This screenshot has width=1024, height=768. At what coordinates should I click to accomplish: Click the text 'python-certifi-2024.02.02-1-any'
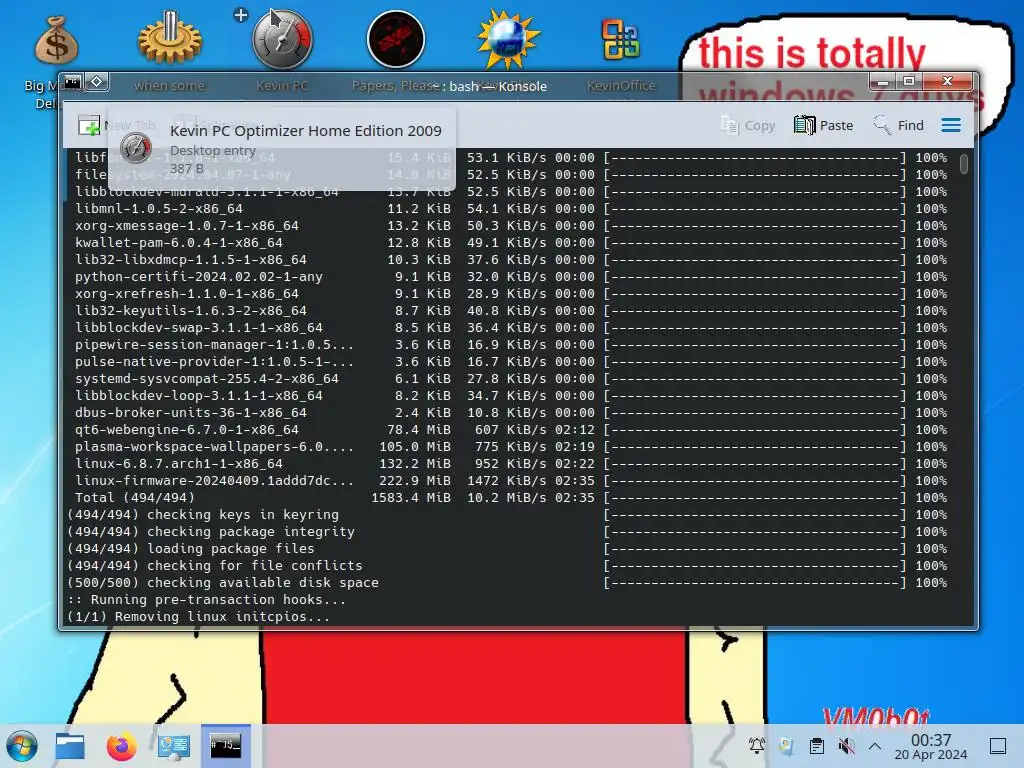click(x=199, y=277)
